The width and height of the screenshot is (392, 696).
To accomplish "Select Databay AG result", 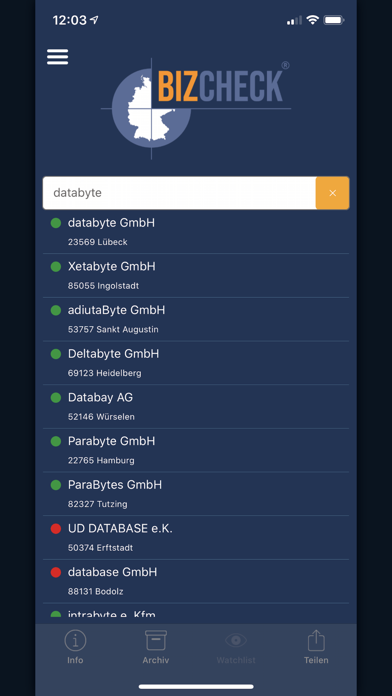I will 196,407.
